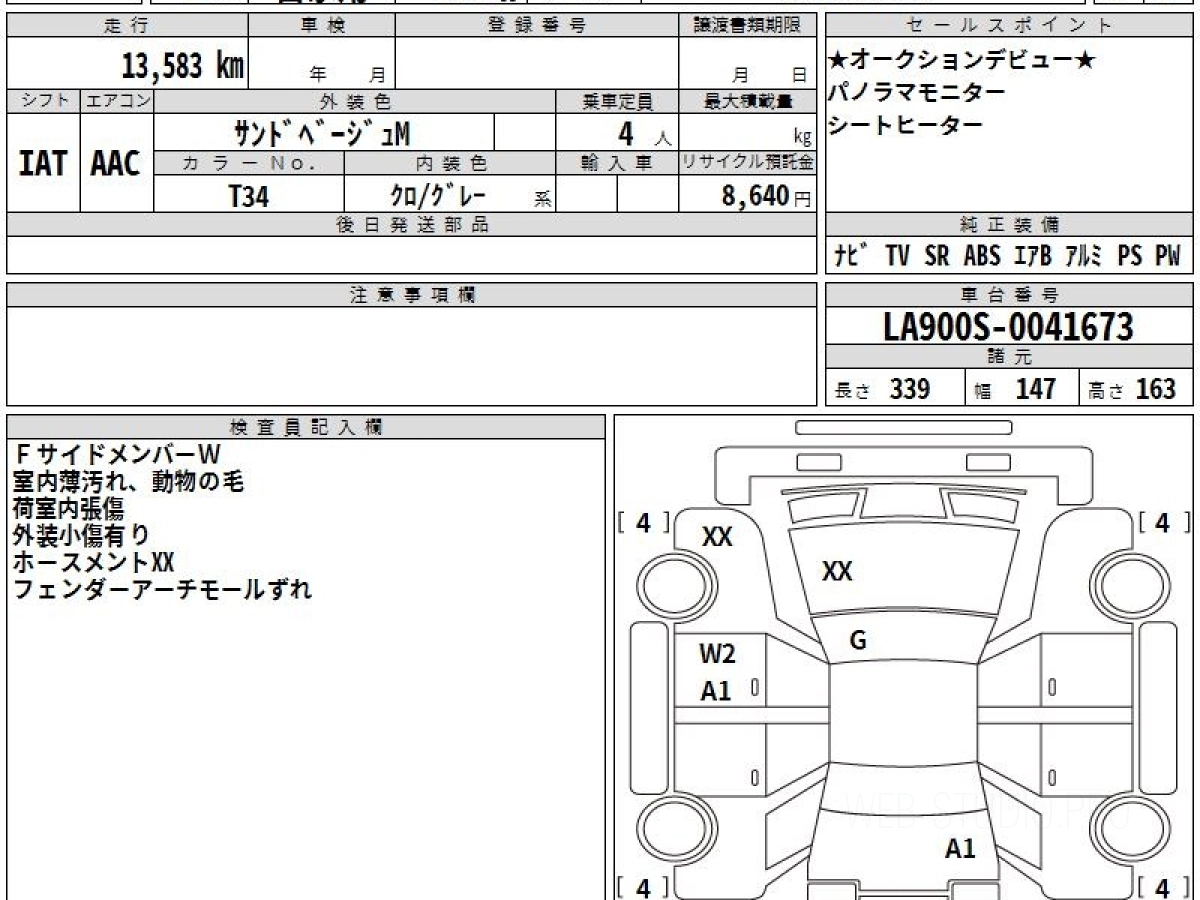Select the ナビ equipment item
This screenshot has height=900, width=1200.
[850, 256]
